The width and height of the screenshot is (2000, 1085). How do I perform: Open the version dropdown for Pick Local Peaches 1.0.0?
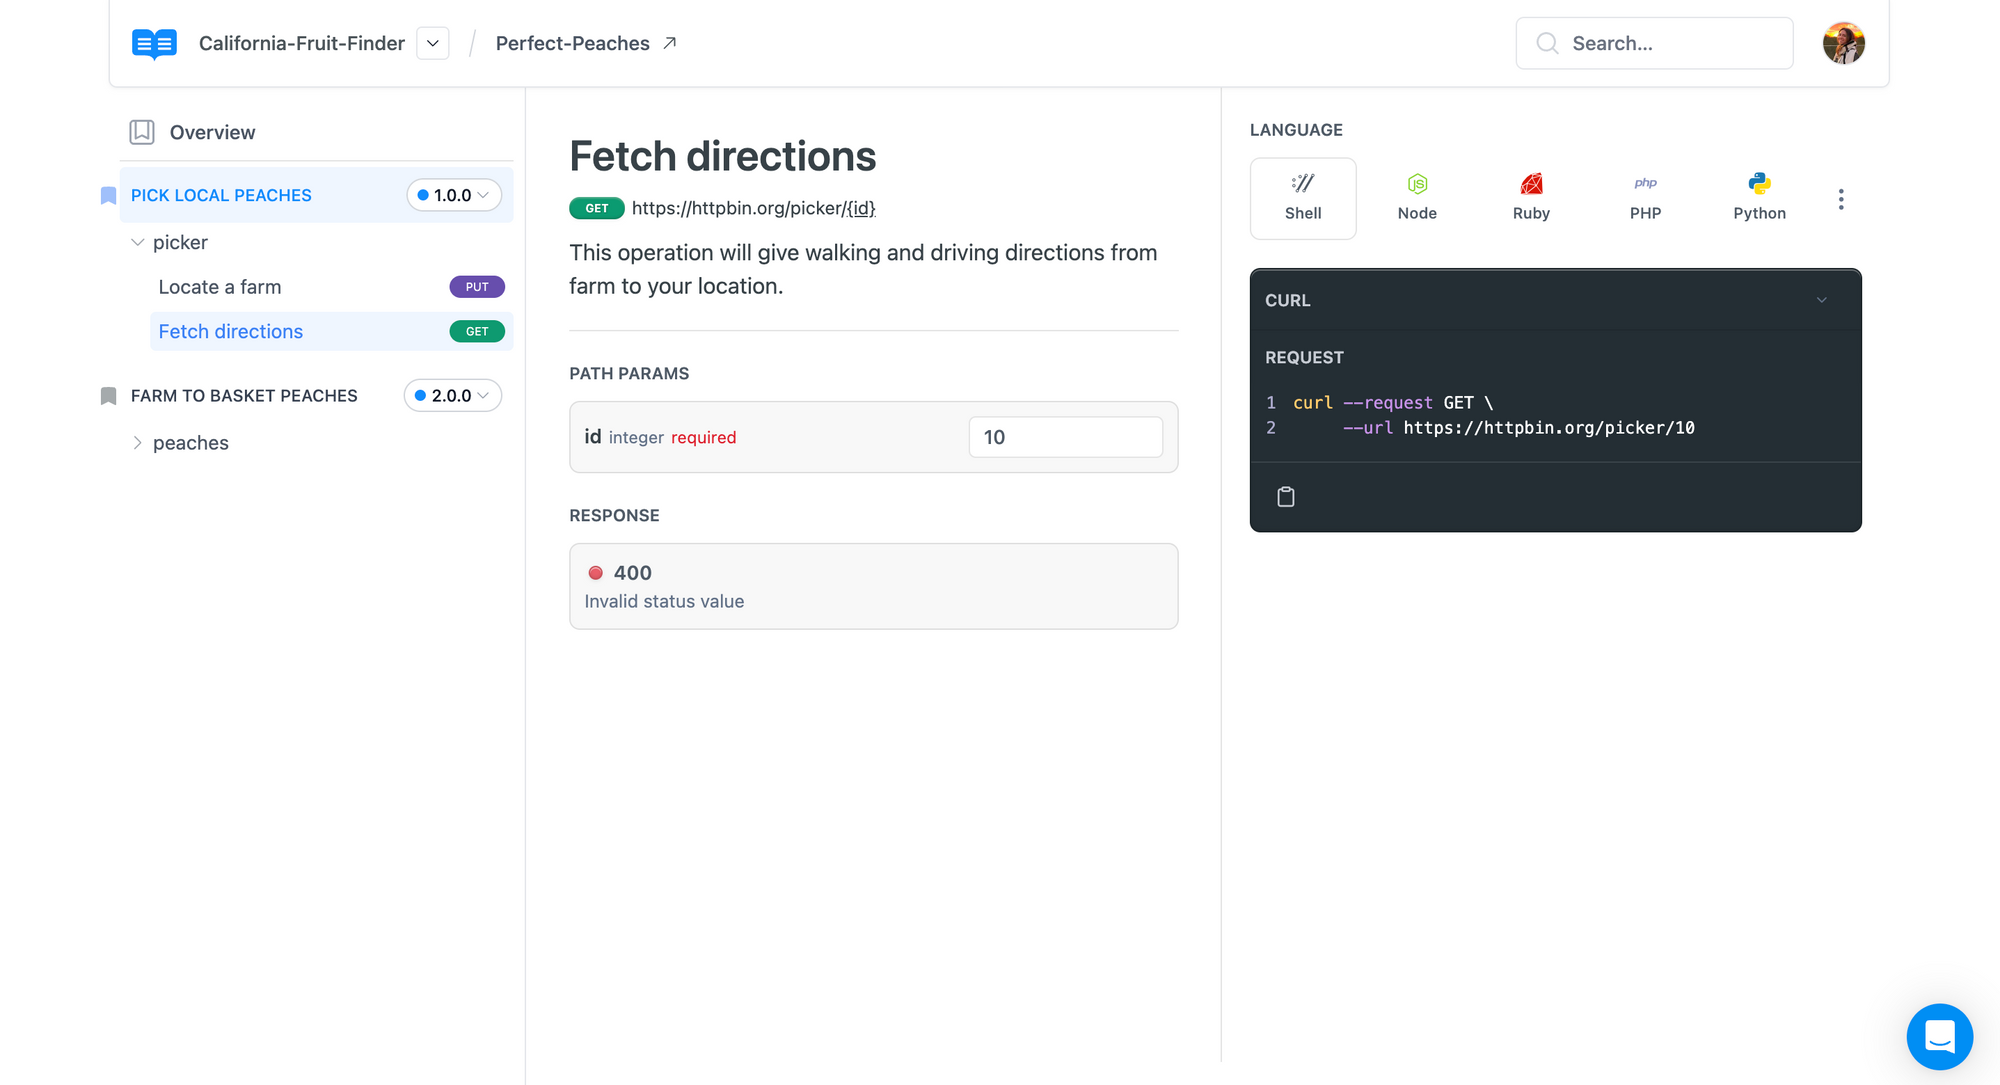(453, 195)
